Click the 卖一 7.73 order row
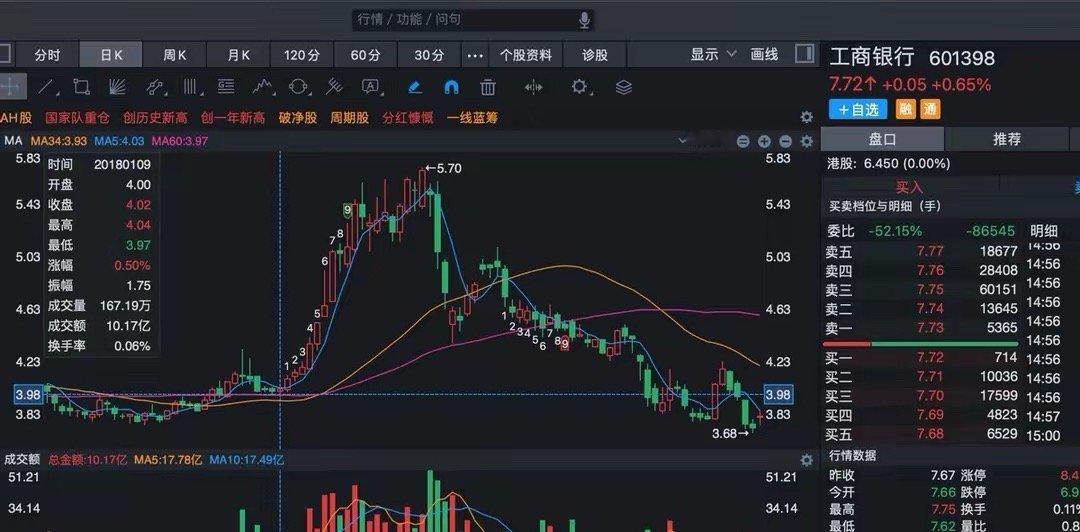Screen dimensions: 1080x532 tap(921, 328)
